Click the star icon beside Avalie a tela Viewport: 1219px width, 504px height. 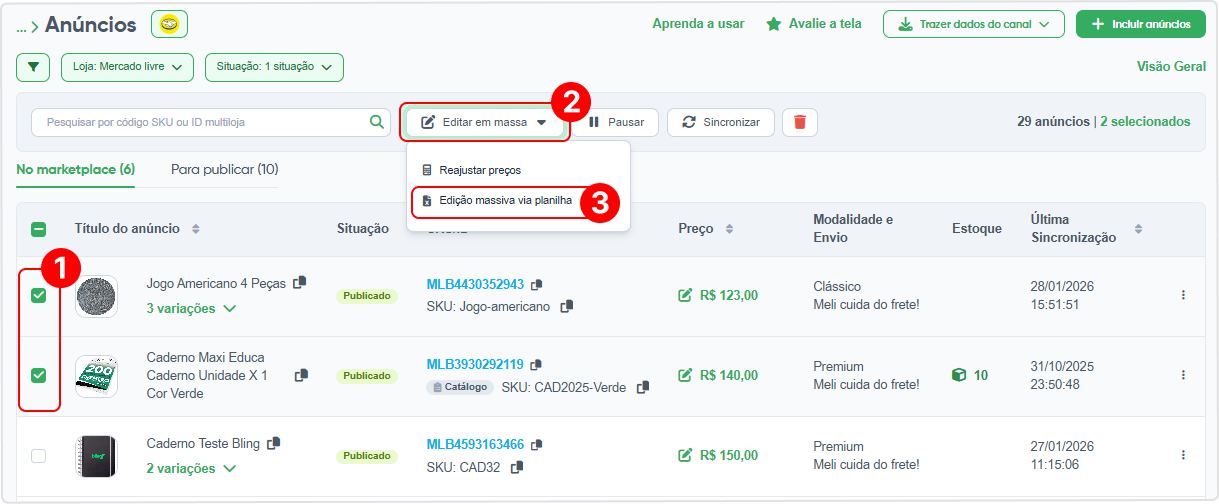pyautogui.click(x=774, y=24)
